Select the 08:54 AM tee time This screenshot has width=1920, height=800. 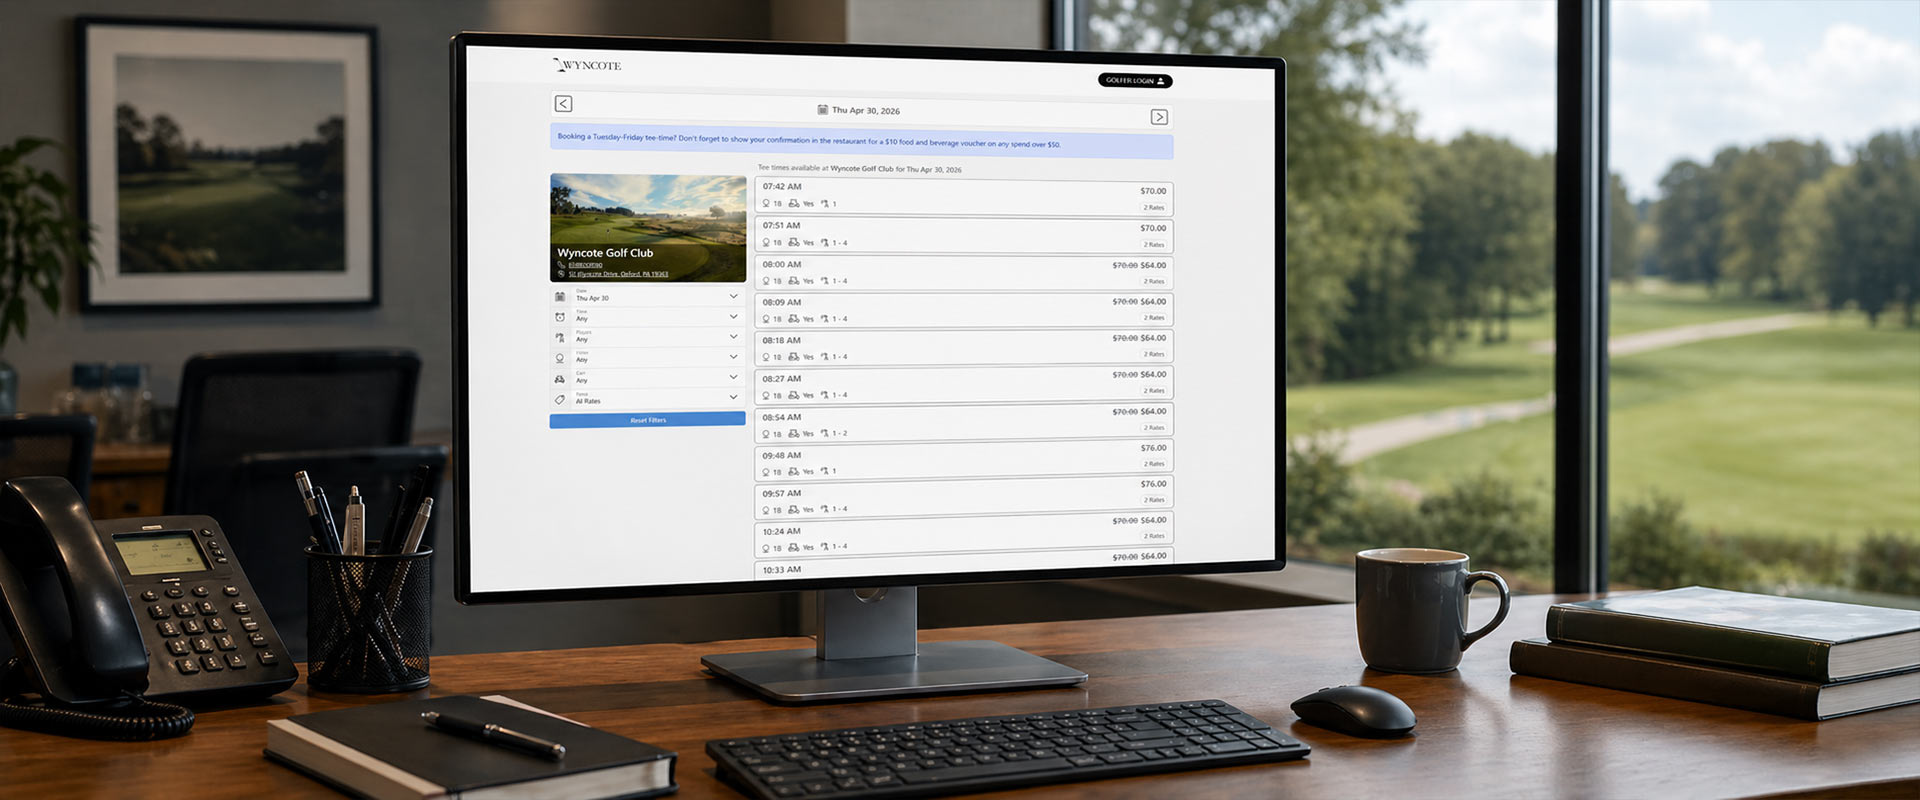pyautogui.click(x=964, y=422)
